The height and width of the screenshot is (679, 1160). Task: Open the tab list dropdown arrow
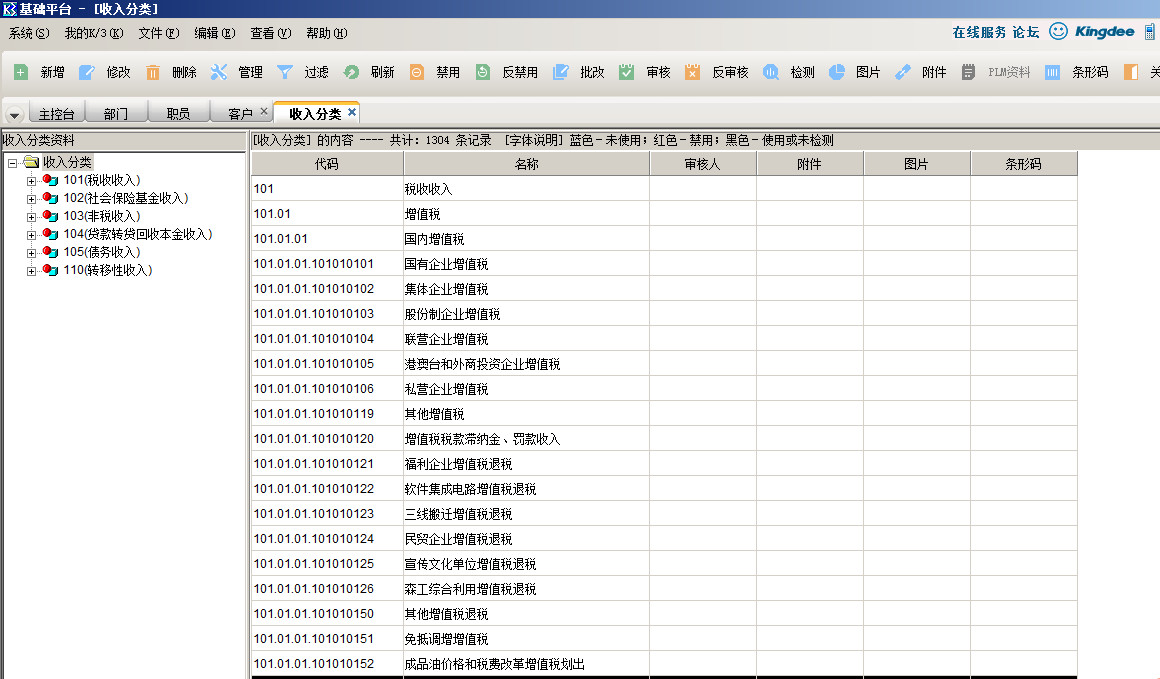pyautogui.click(x=14, y=115)
